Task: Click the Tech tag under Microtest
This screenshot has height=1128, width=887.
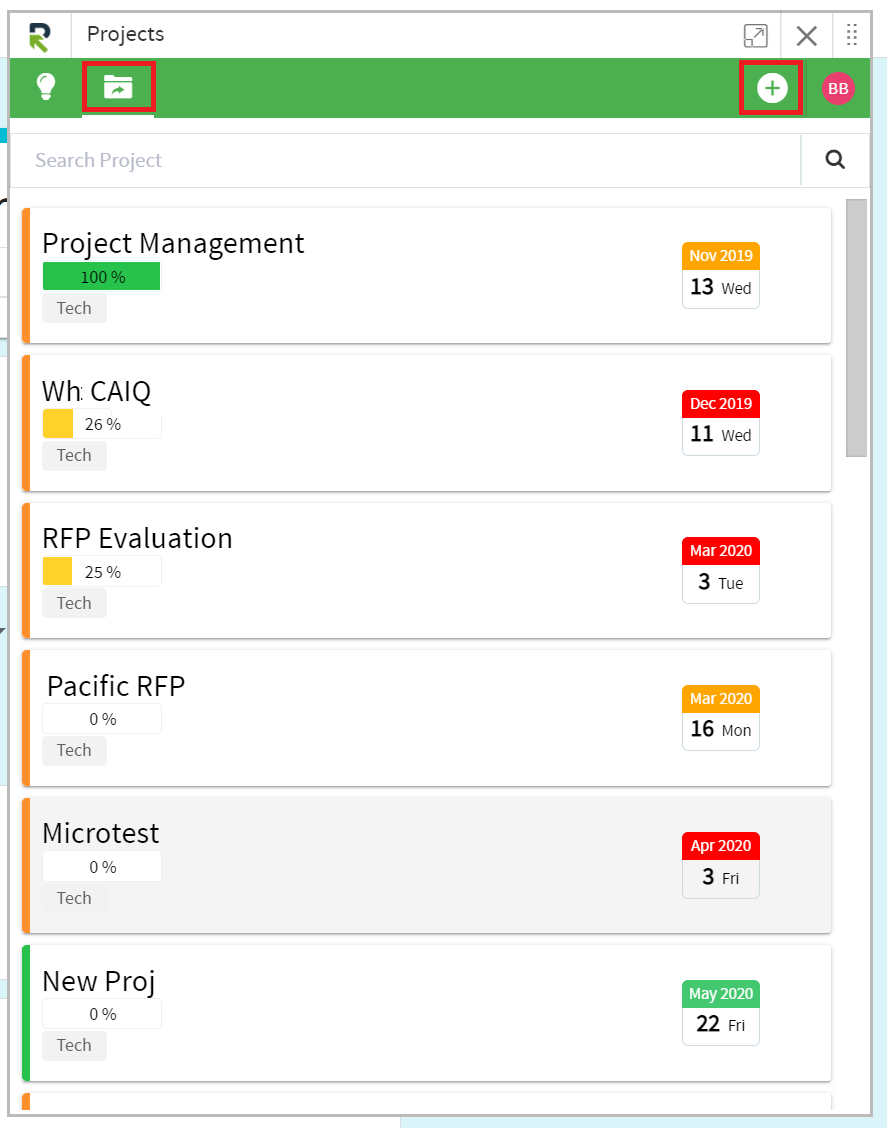Action: (74, 898)
